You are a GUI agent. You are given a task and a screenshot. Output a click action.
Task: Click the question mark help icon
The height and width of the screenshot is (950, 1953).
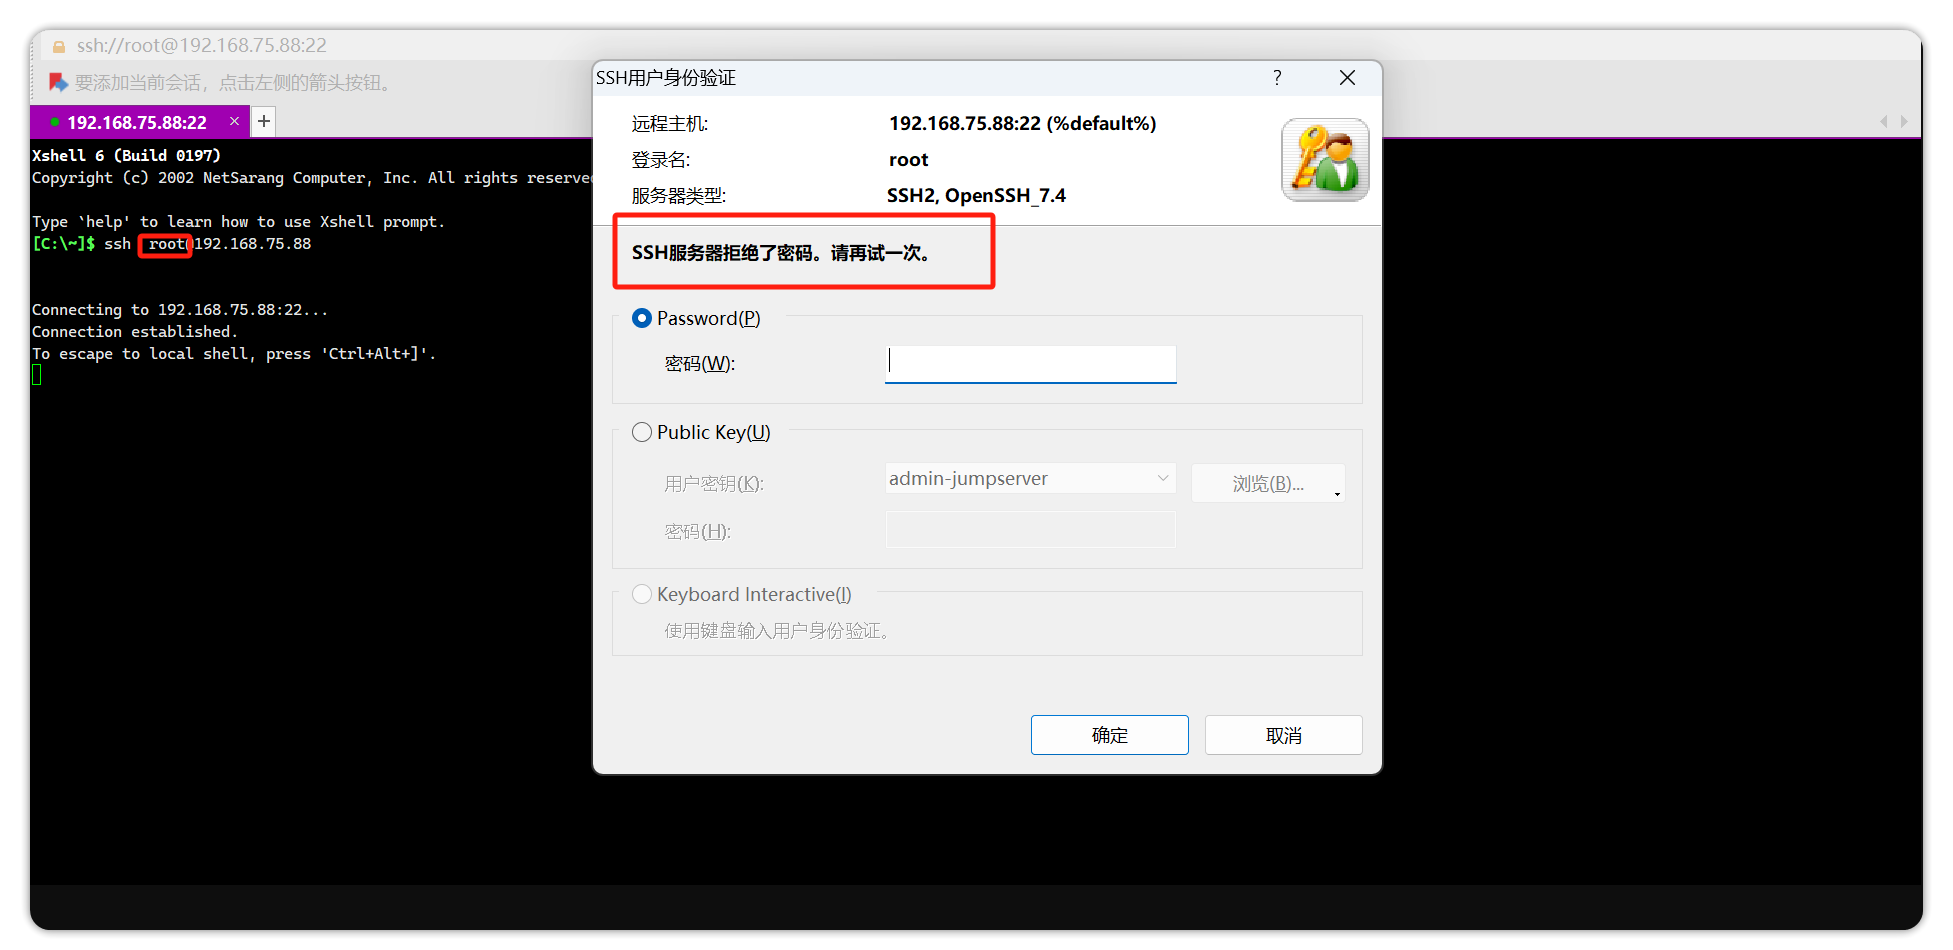coord(1277,78)
